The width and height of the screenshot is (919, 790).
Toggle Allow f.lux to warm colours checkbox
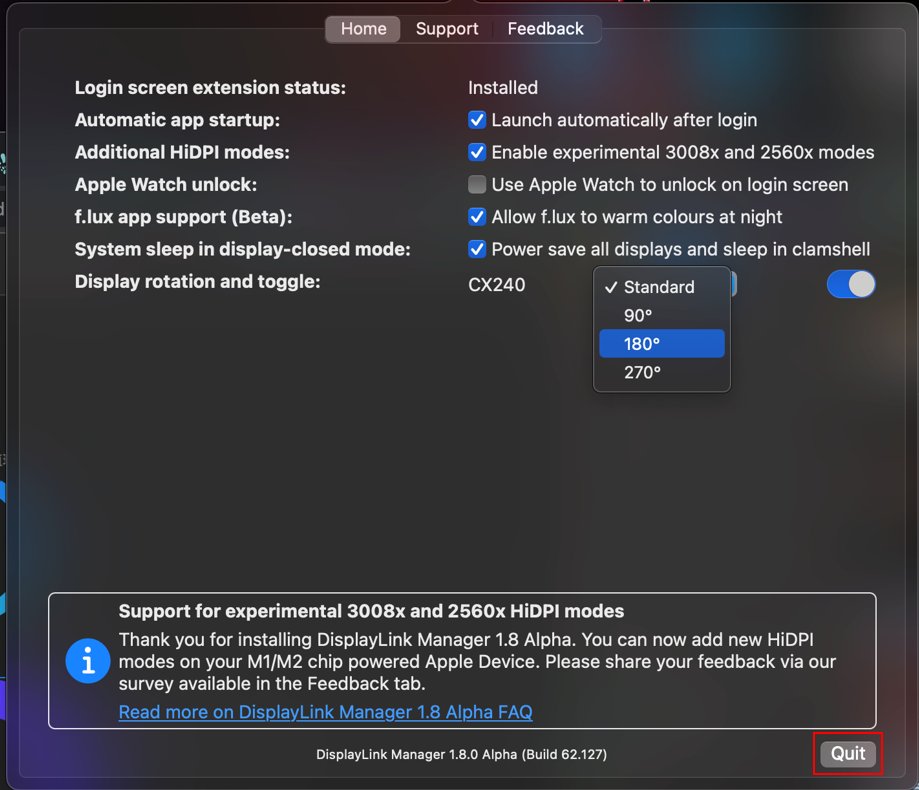(477, 217)
